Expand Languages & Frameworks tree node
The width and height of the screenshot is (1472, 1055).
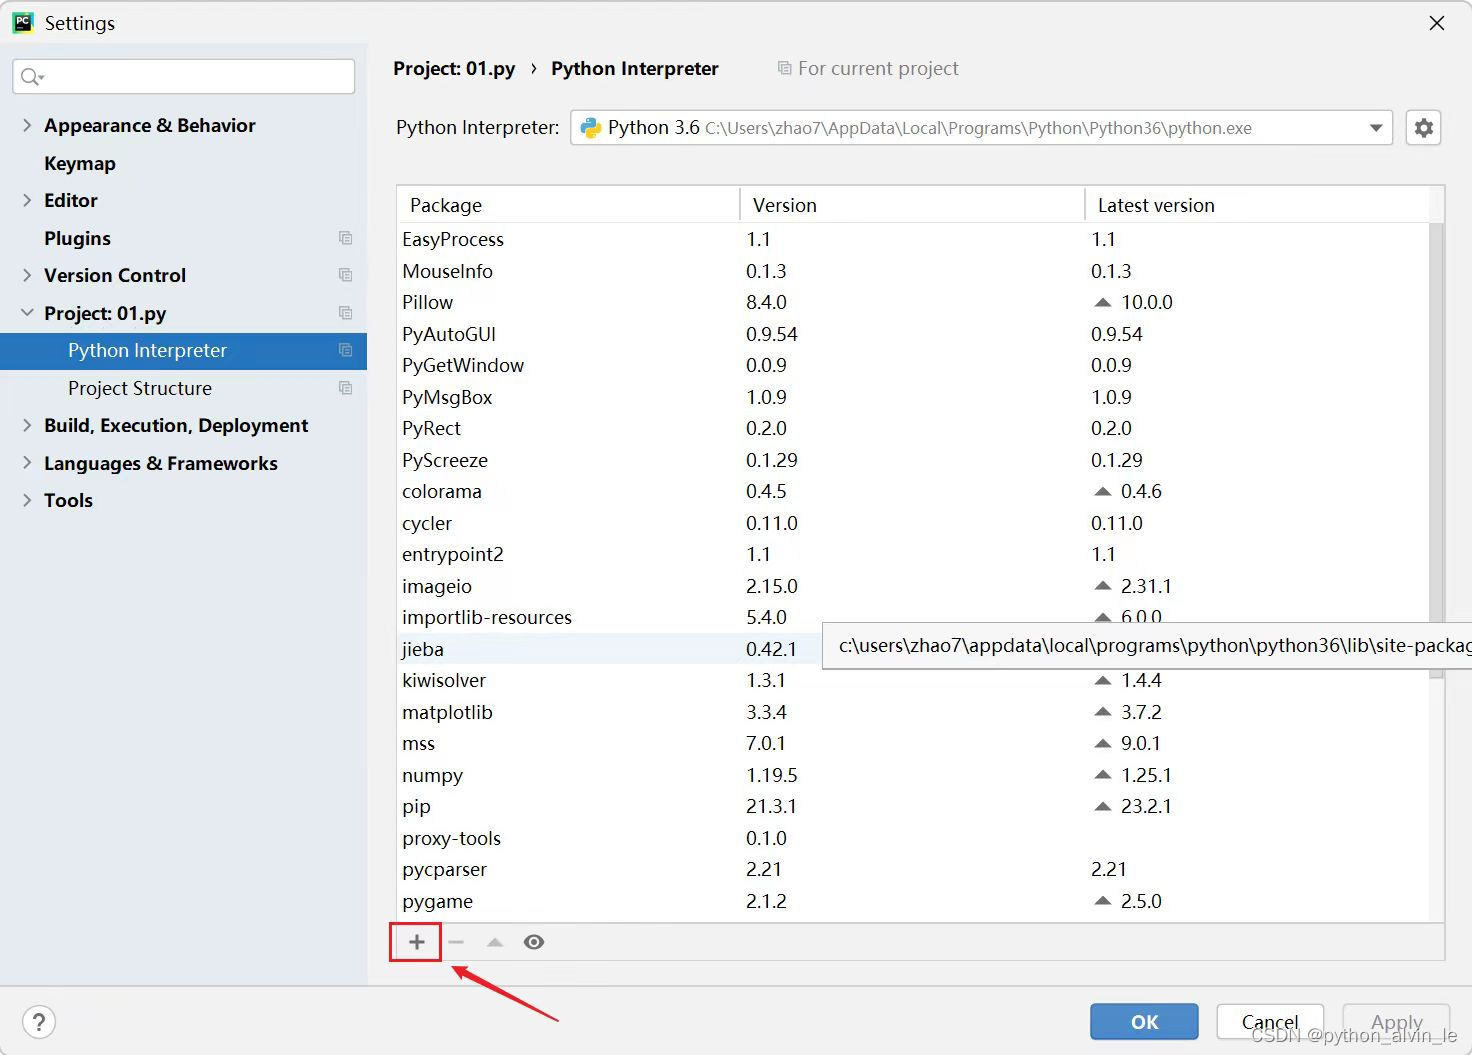[x=27, y=463]
